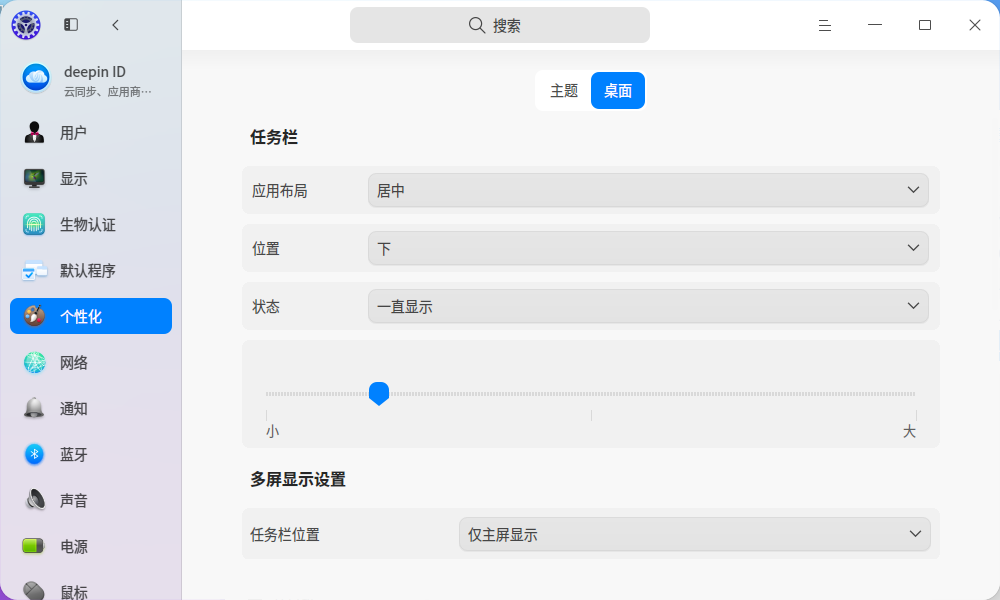The height and width of the screenshot is (600, 1000).
Task: Click the 任务栏 section heading
Action: 274,137
